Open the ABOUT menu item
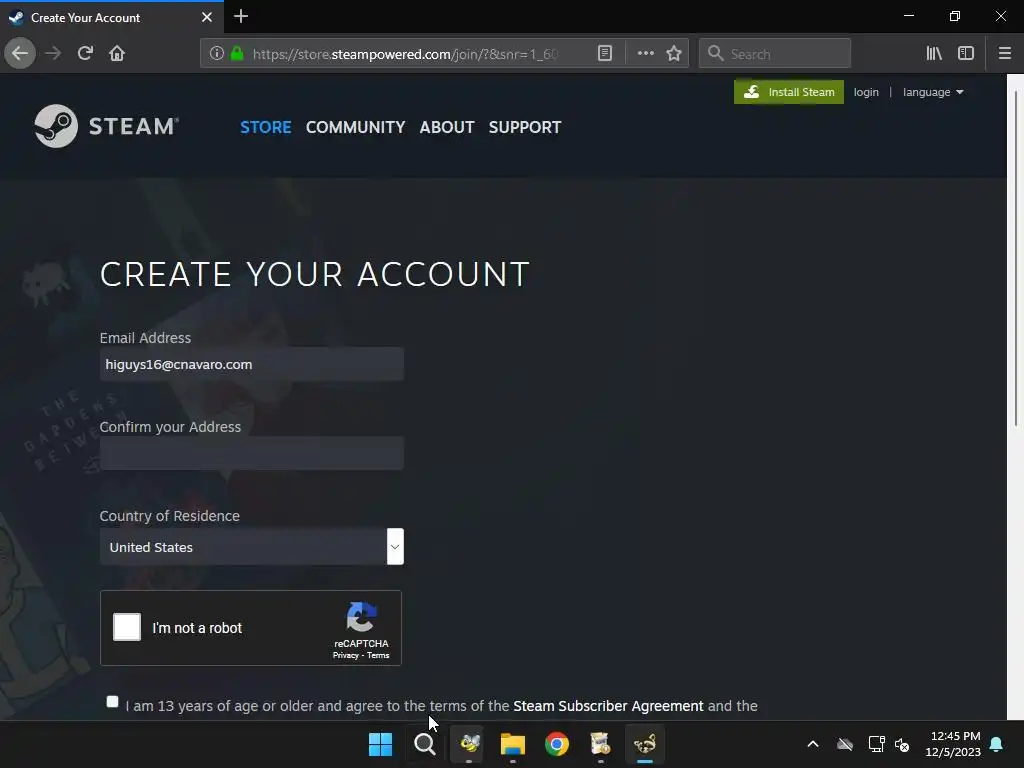 [447, 127]
